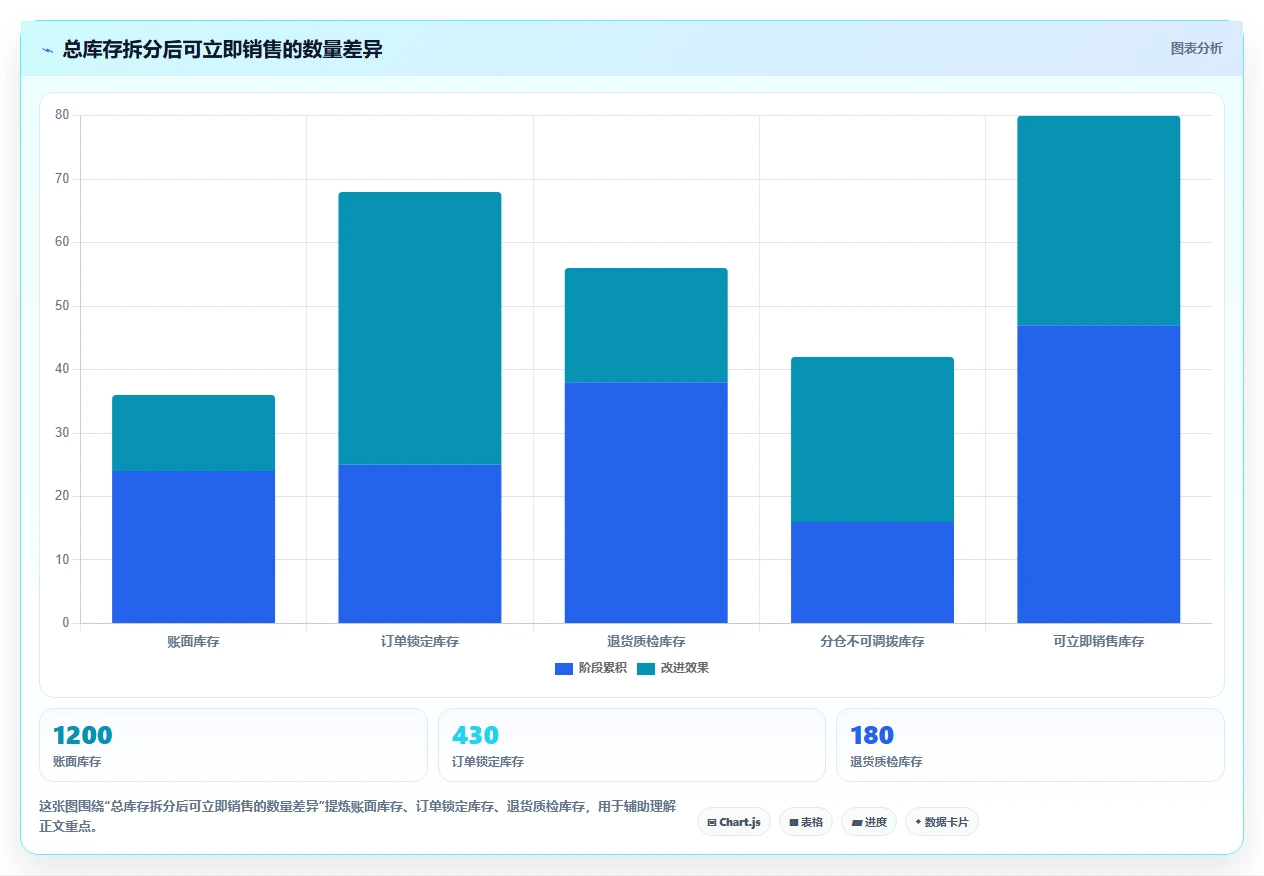This screenshot has width=1264, height=876.
Task: Select the 进度 tag chip
Action: 869,822
